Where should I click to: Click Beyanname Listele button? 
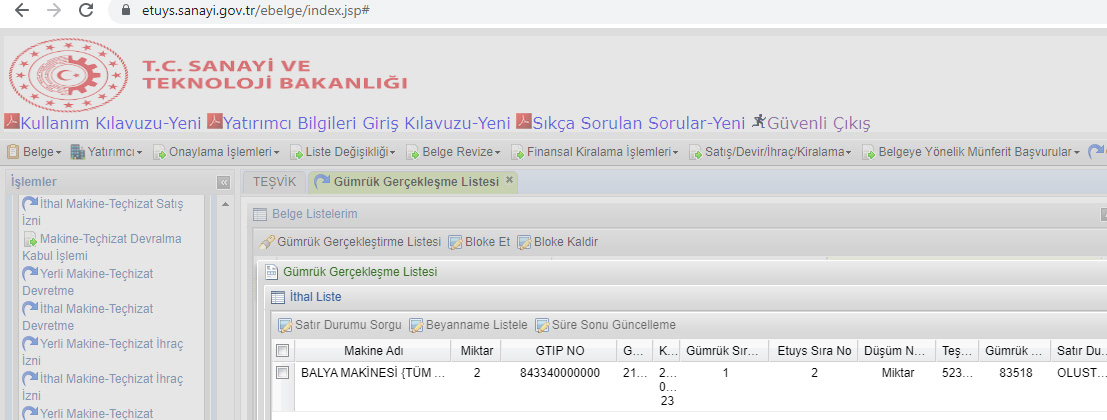click(468, 325)
